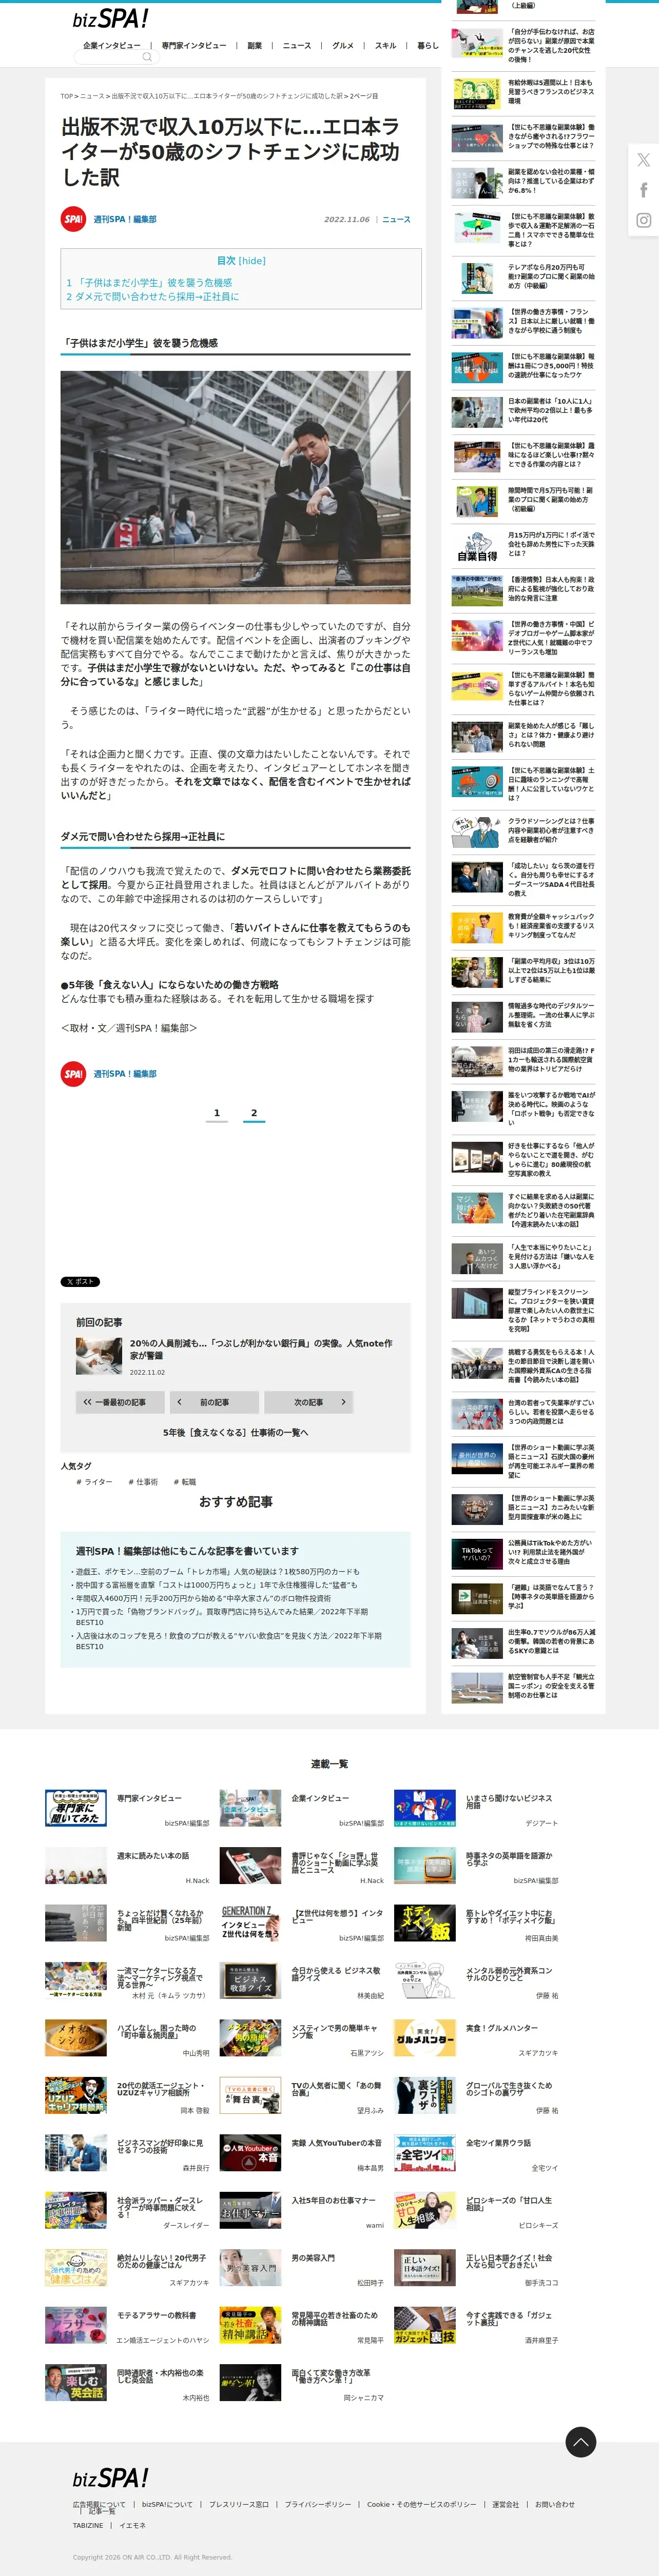Open sidebar article on フランスのビジネス環境
659x2576 pixels.
[x=550, y=92]
